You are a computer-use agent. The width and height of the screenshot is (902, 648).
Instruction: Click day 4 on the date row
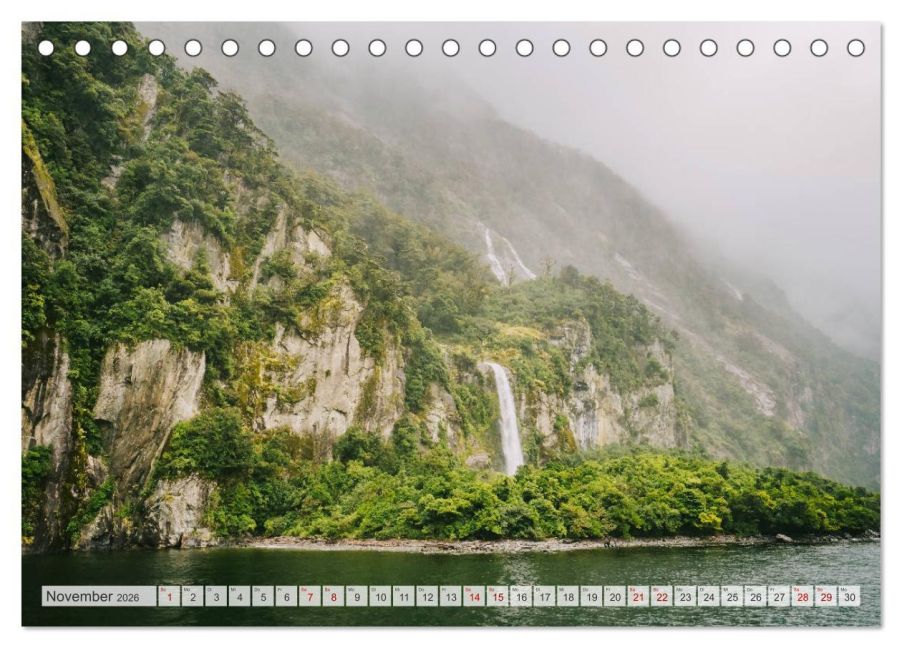239,597
